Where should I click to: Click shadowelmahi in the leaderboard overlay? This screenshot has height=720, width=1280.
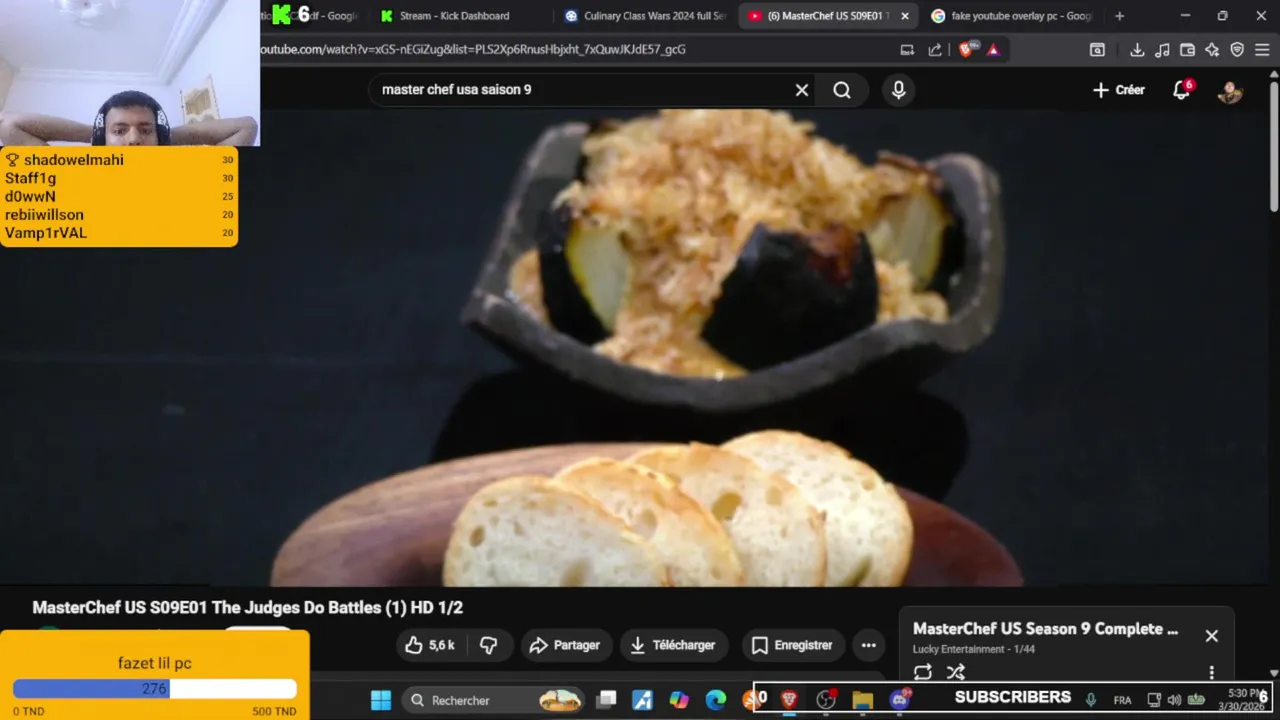coord(74,160)
